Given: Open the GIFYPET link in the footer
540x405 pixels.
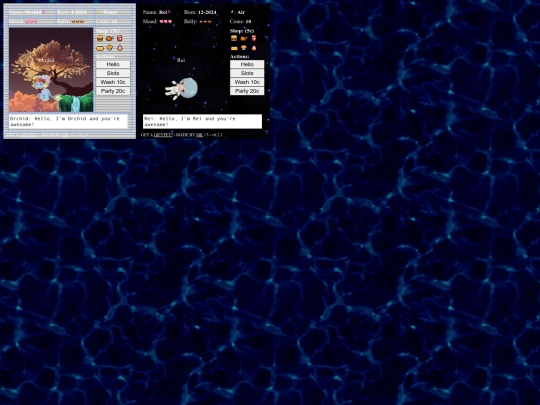Looking at the screenshot, I should 163,135.
